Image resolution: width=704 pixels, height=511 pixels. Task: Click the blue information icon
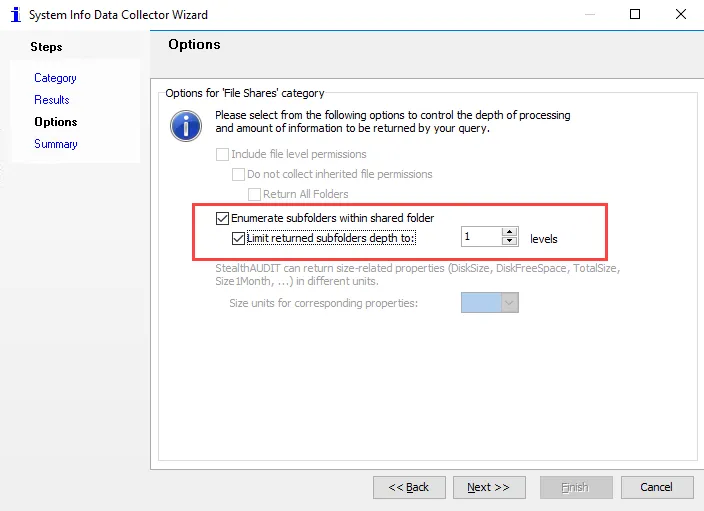tap(186, 126)
